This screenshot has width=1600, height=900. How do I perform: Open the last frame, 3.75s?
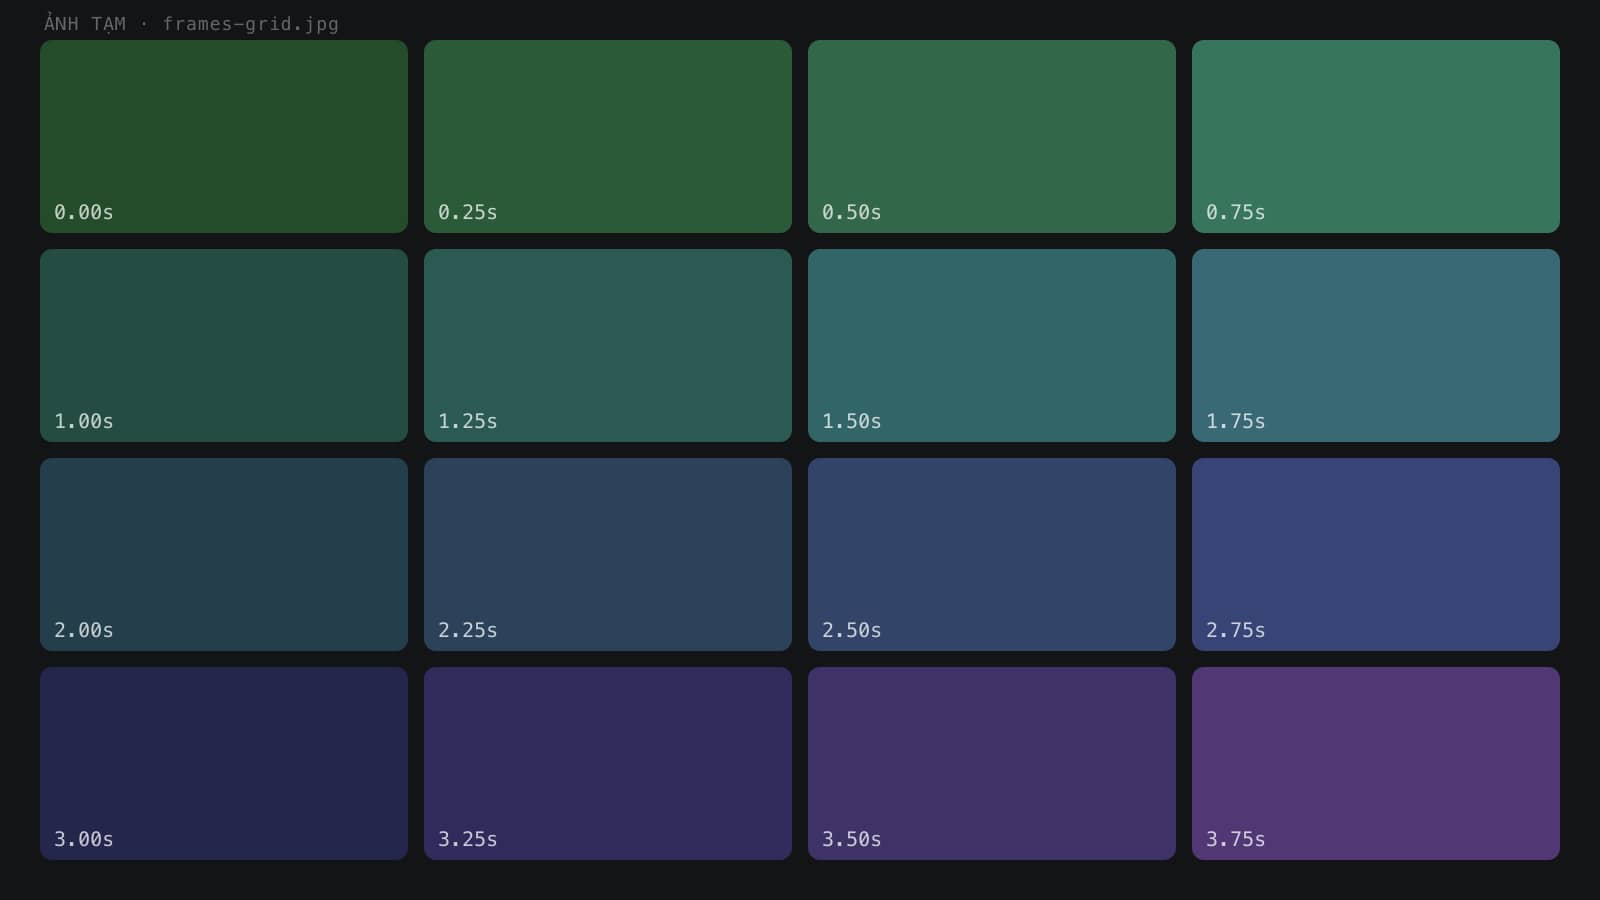[1376, 763]
